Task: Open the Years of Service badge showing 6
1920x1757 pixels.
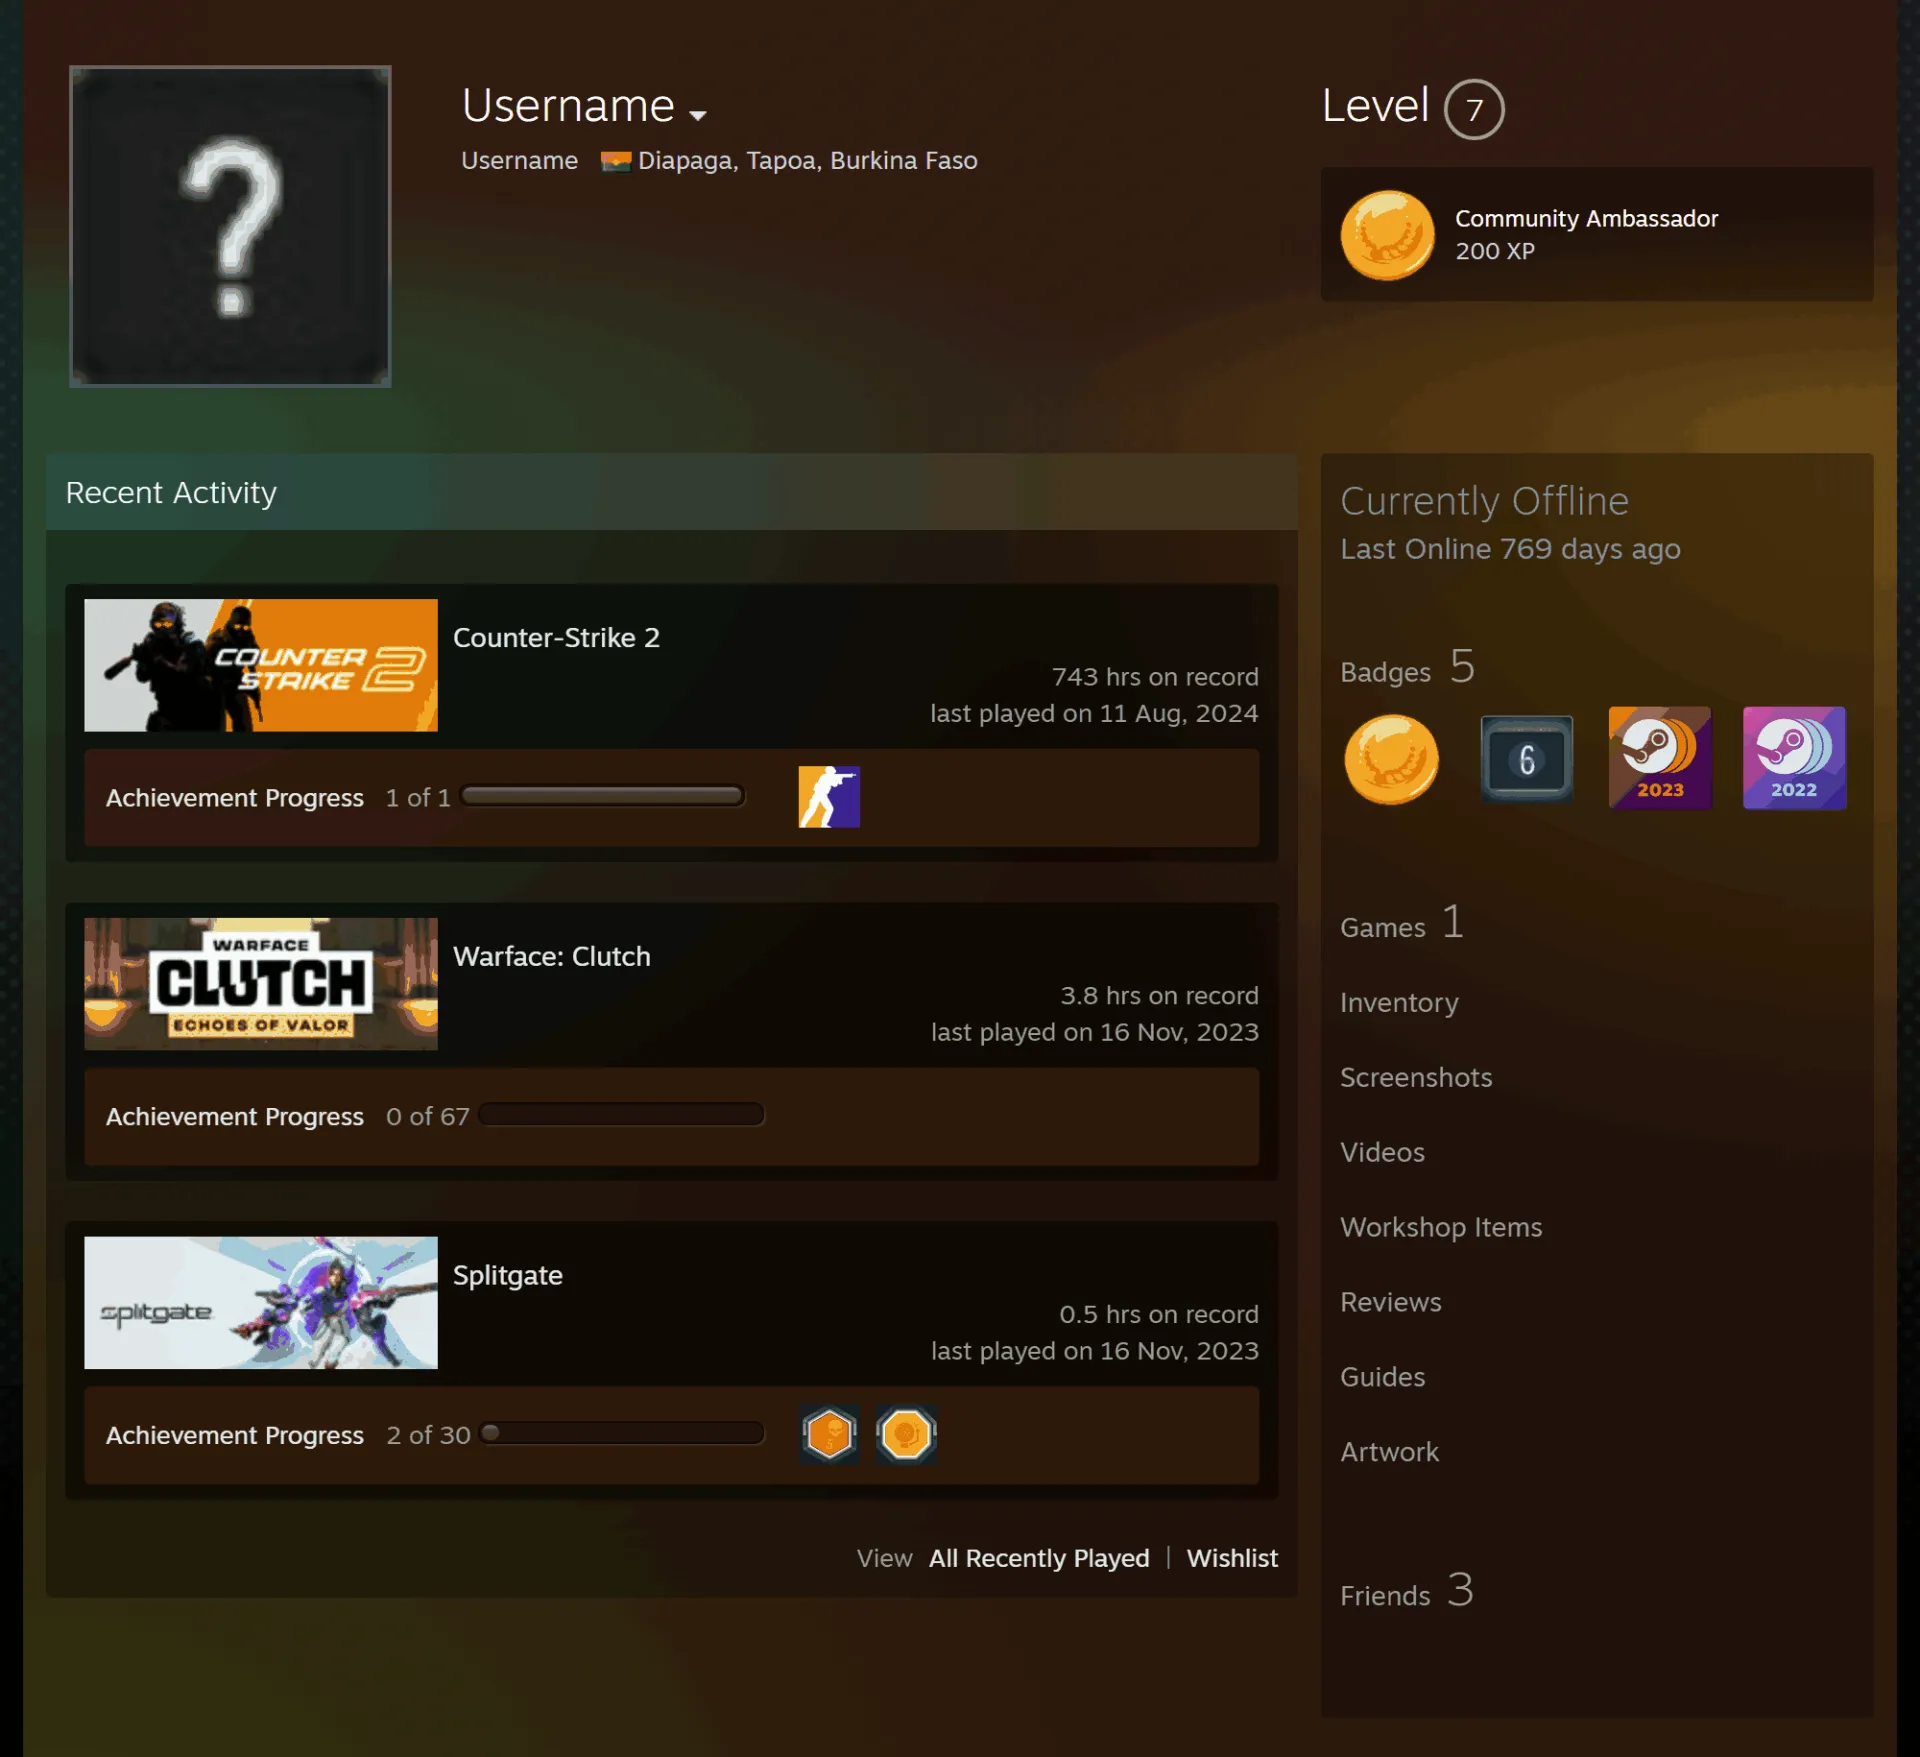Action: coord(1526,759)
